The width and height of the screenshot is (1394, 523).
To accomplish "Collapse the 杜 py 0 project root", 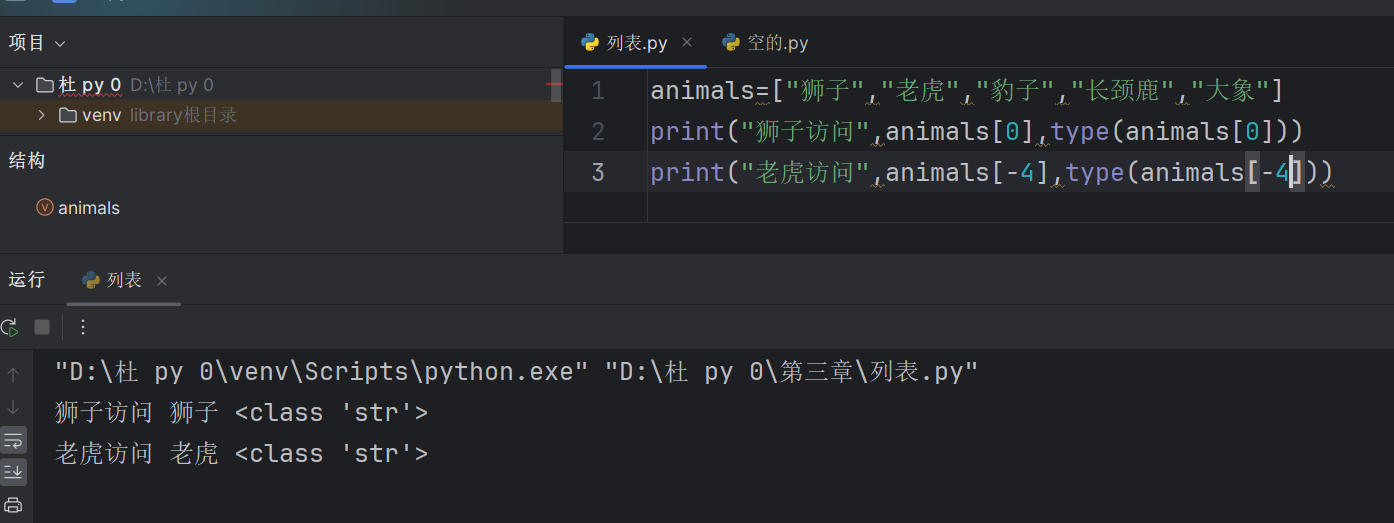I will tap(18, 85).
